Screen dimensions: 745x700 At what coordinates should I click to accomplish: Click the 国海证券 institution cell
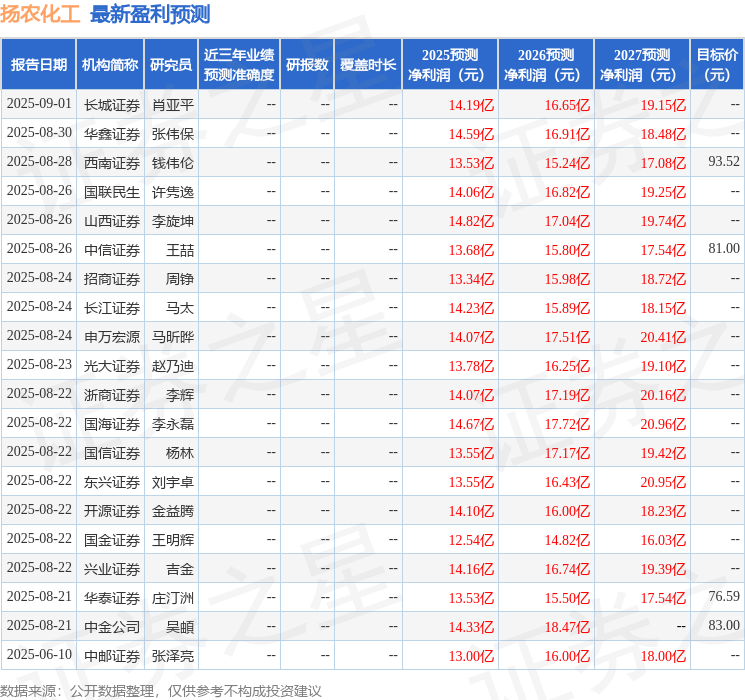pyautogui.click(x=112, y=424)
